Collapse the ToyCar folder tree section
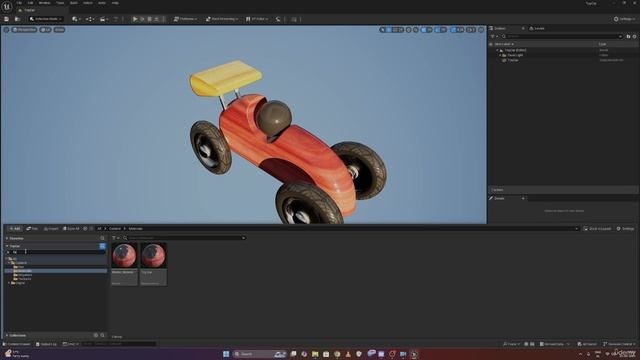The width and height of the screenshot is (640, 360). point(7,246)
